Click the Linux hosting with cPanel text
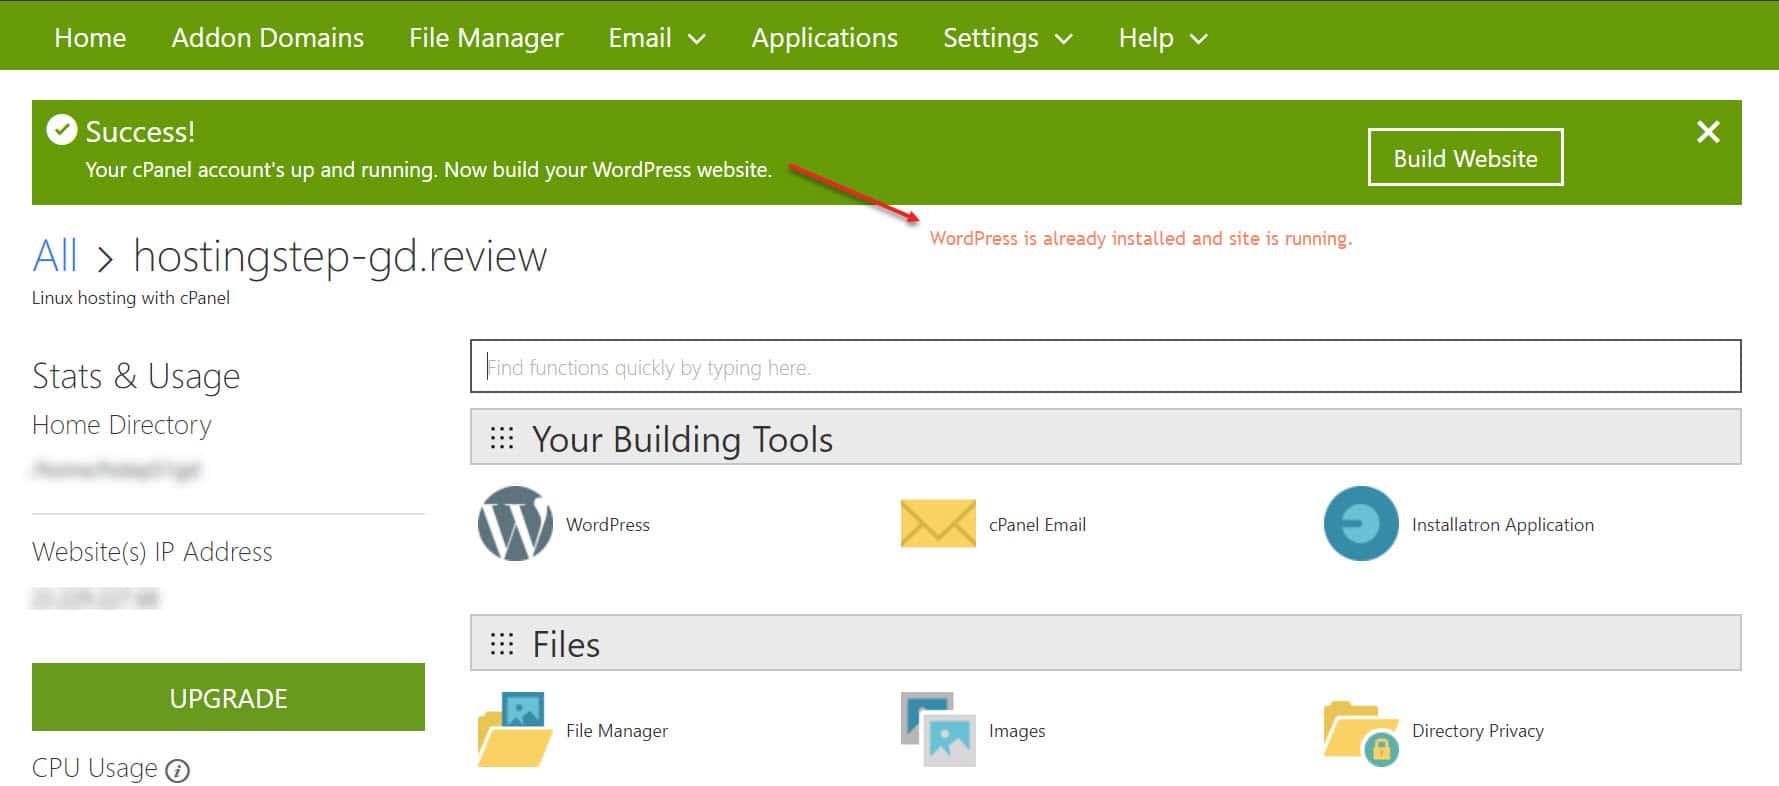Screen dimensions: 1779x786 [131, 298]
